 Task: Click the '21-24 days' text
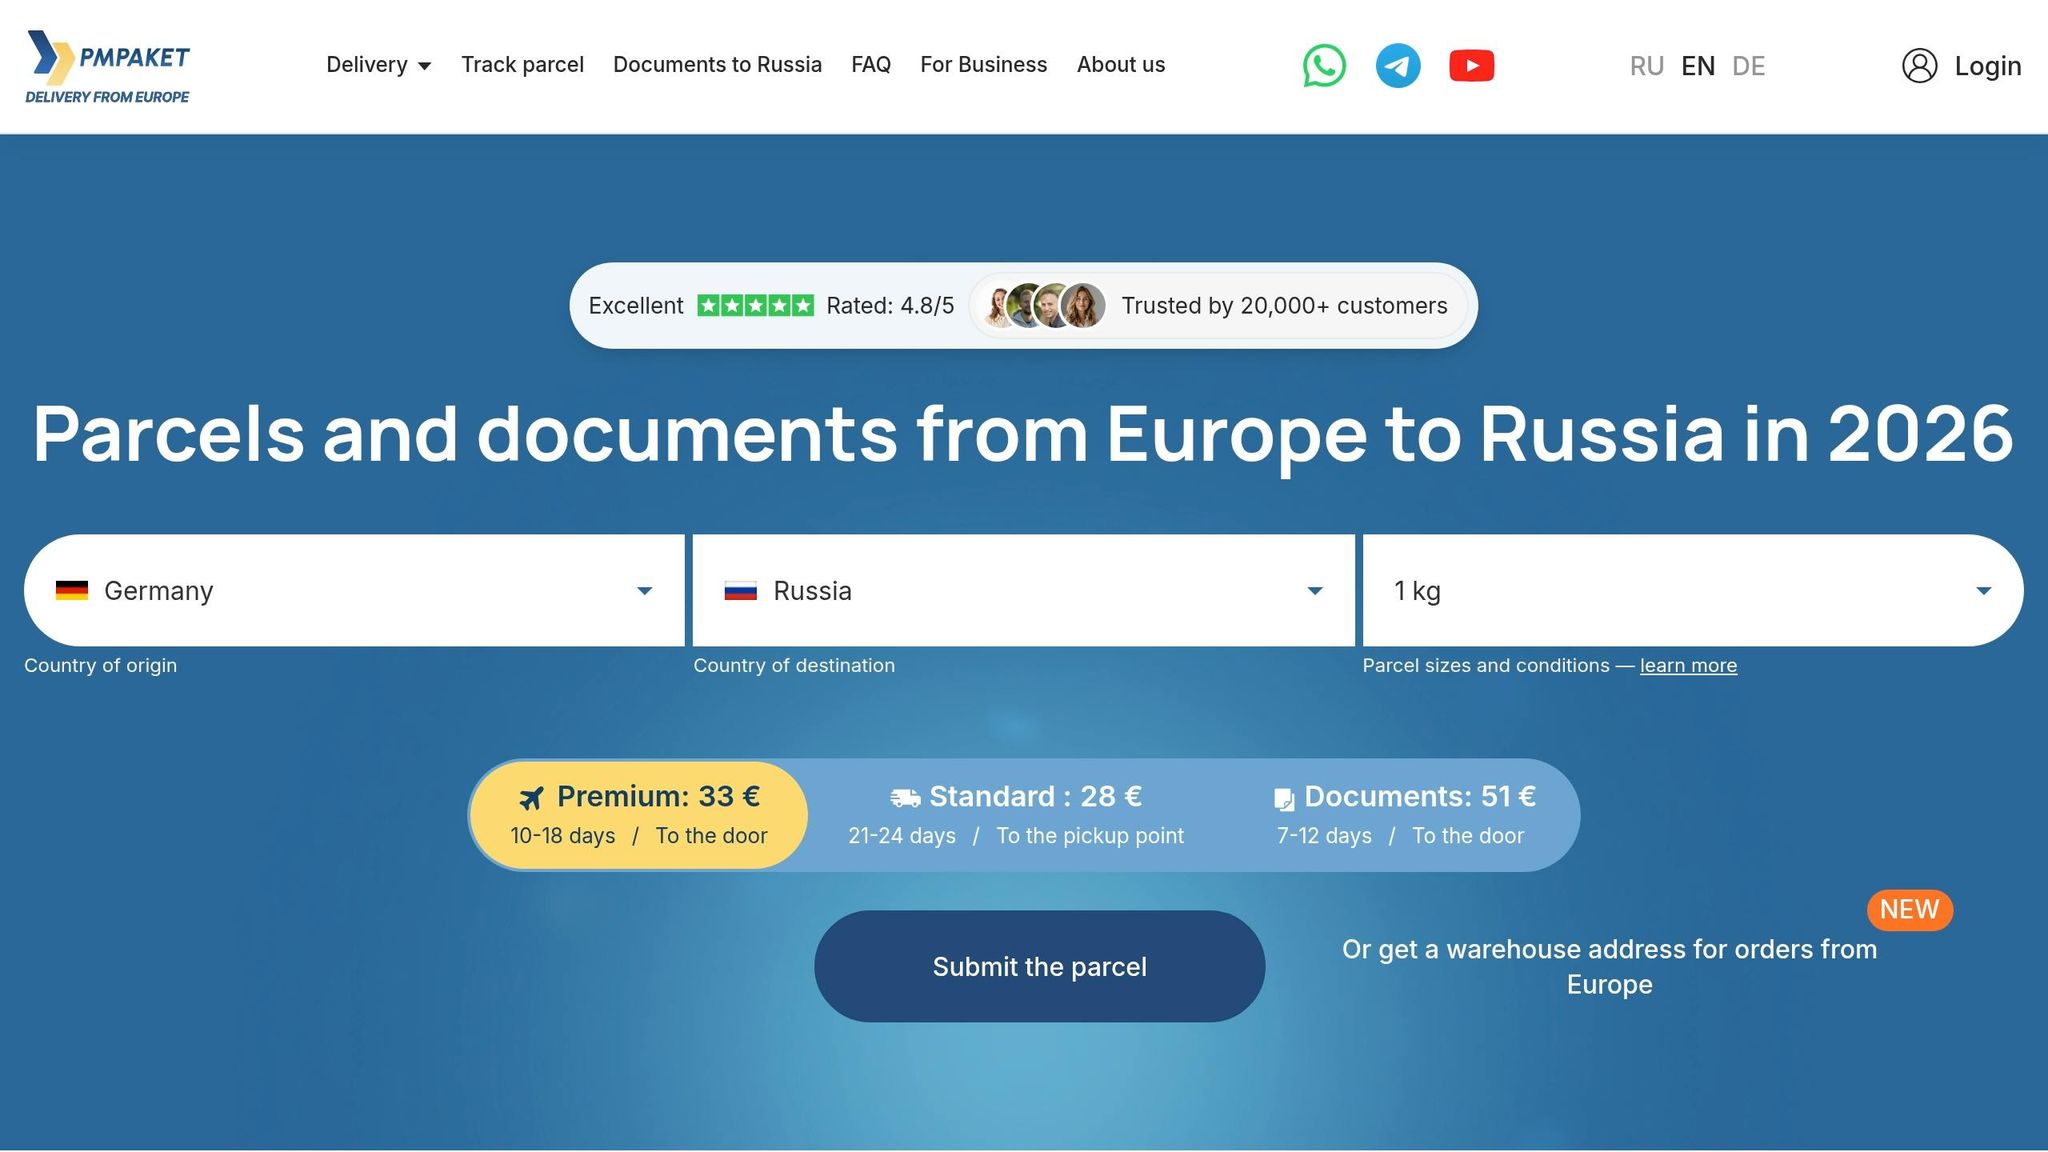tap(902, 836)
